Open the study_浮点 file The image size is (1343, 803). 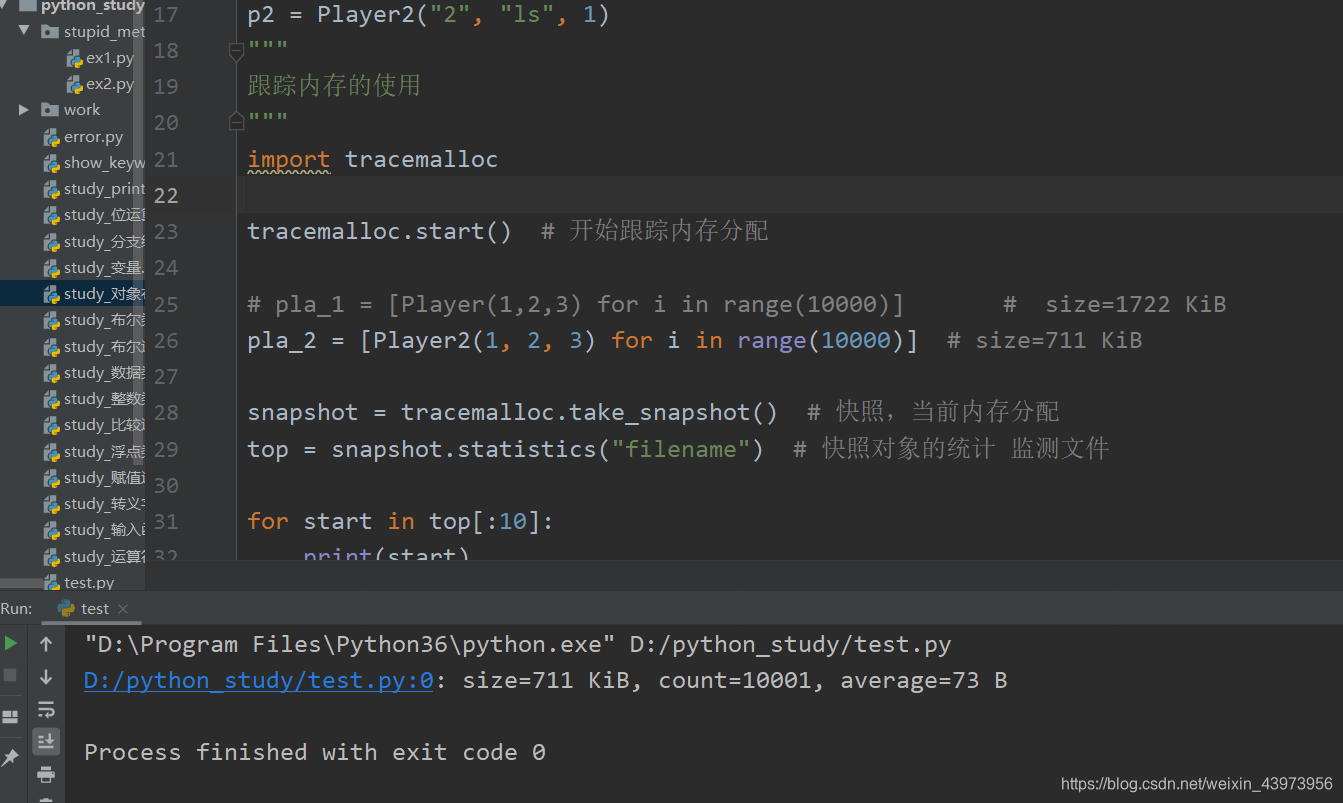click(x=94, y=452)
